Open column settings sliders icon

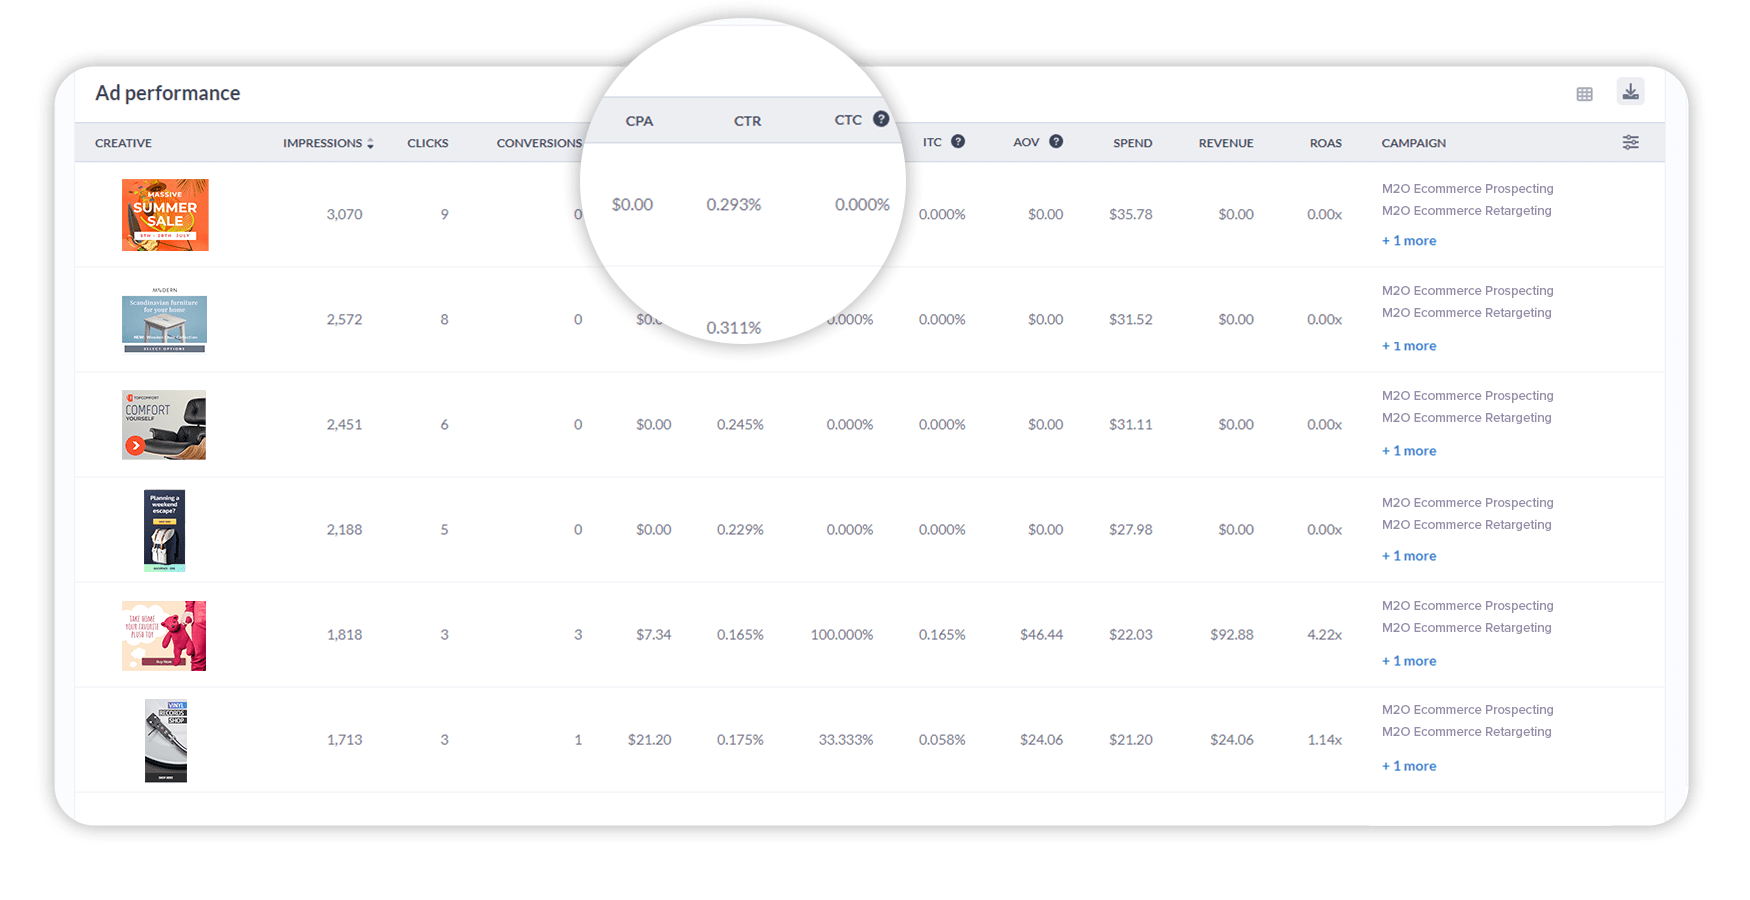pyautogui.click(x=1631, y=142)
